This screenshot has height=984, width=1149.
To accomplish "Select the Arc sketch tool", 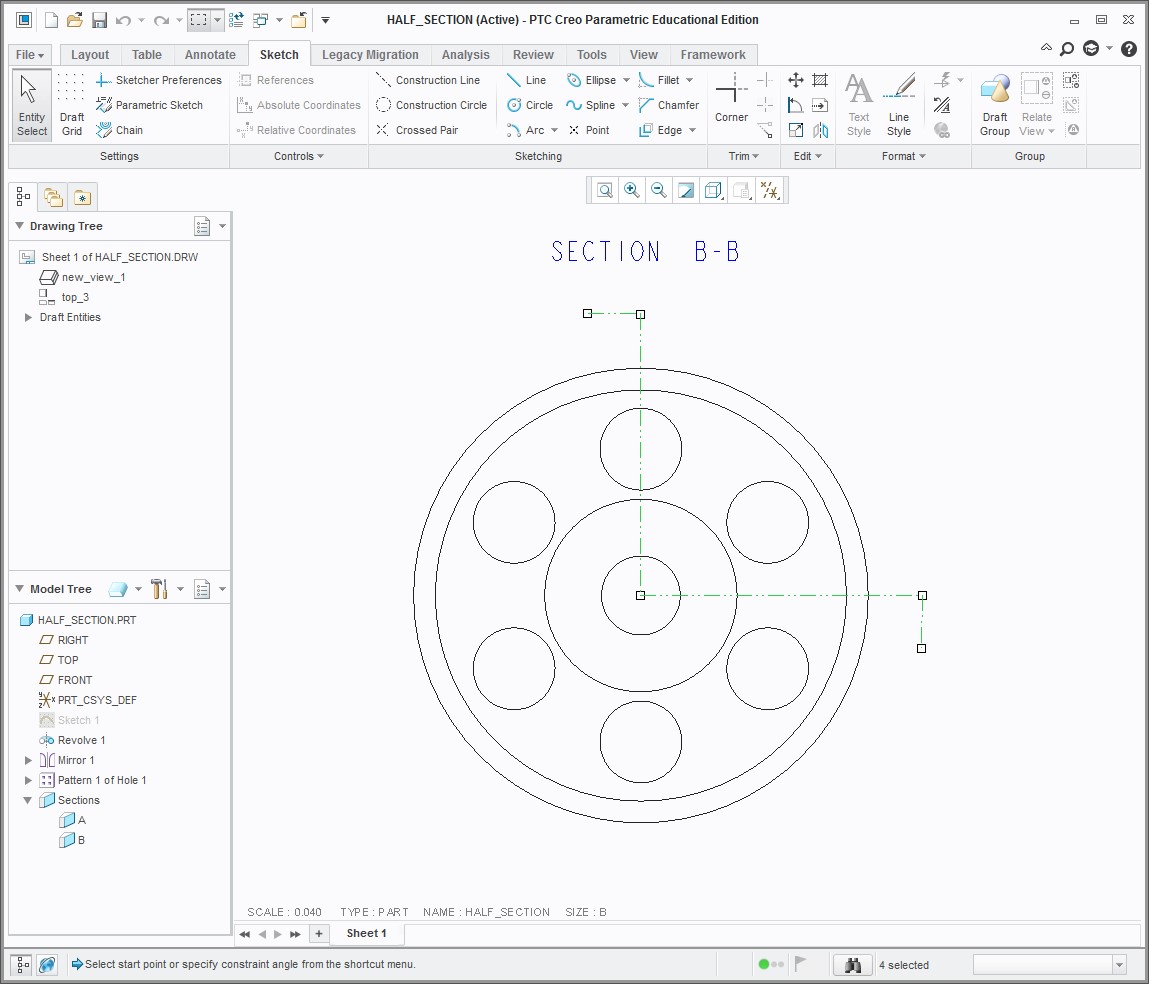I will pyautogui.click(x=525, y=130).
